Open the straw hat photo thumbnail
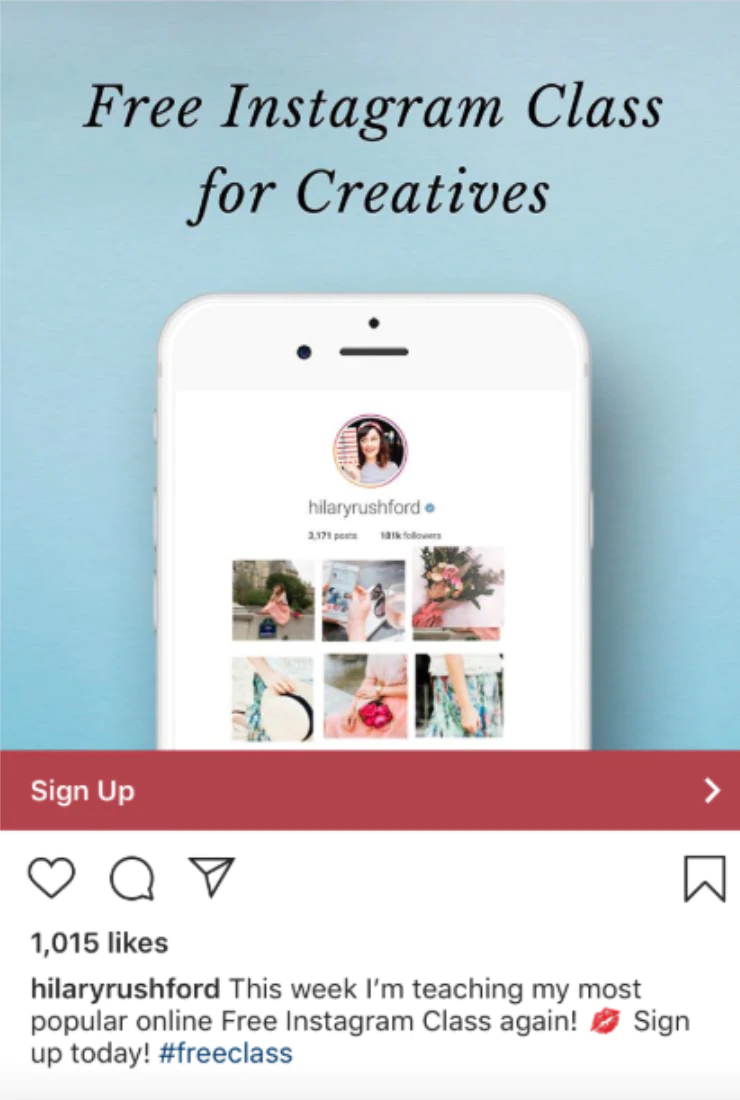740x1100 pixels. click(x=273, y=698)
